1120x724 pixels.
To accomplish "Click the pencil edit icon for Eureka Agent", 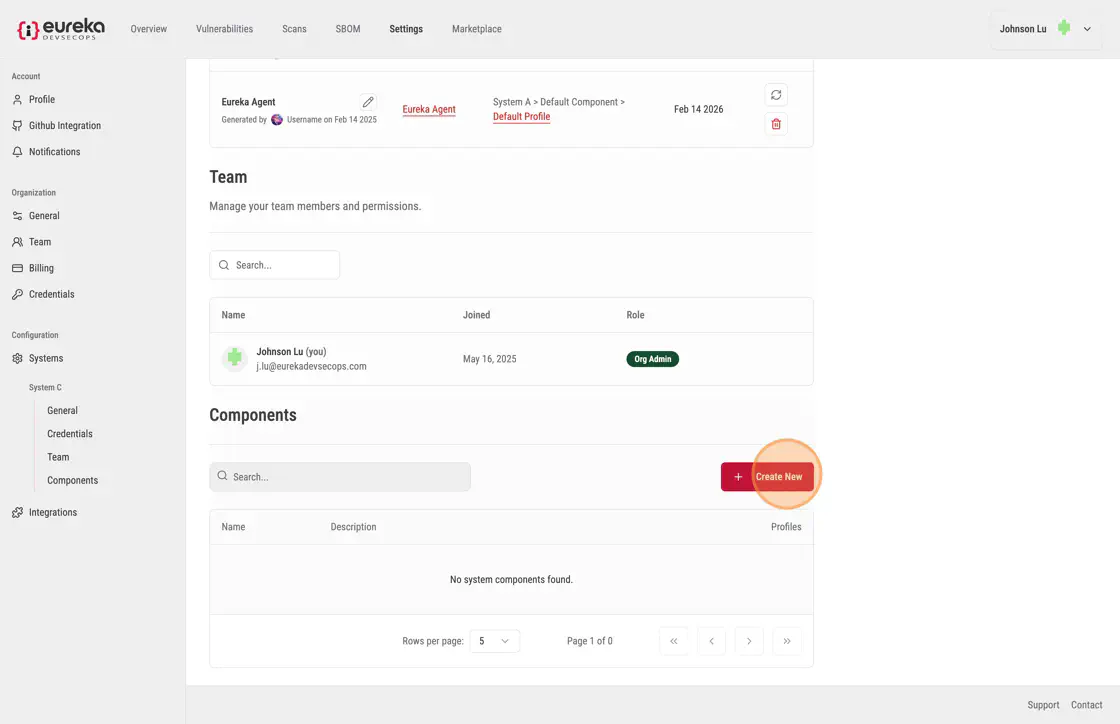I will 368,102.
